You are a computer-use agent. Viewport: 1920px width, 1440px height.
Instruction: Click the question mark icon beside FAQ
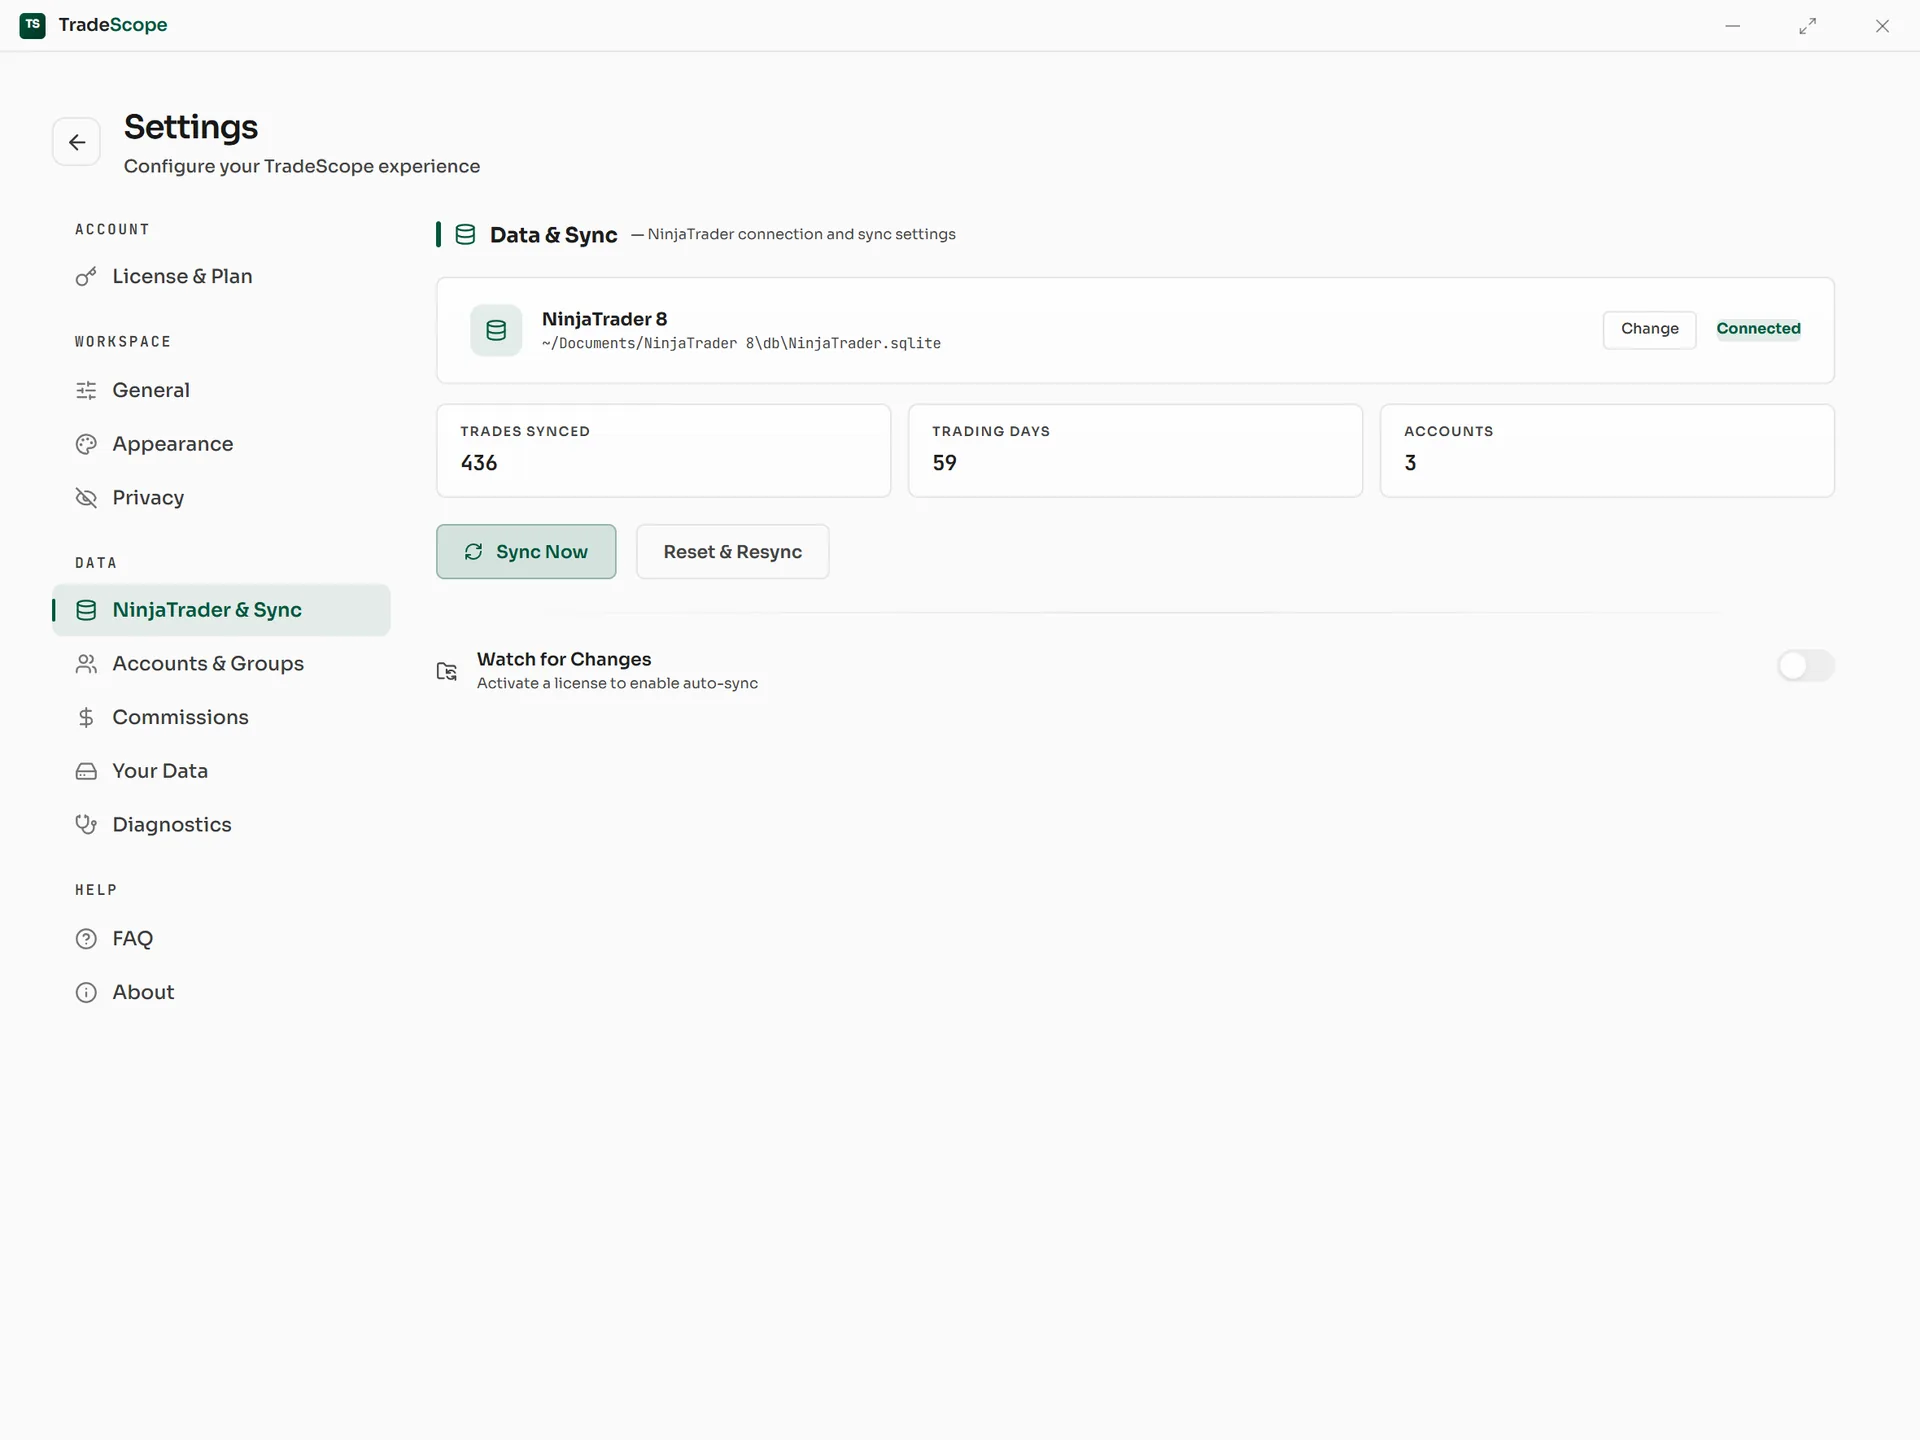coord(86,939)
